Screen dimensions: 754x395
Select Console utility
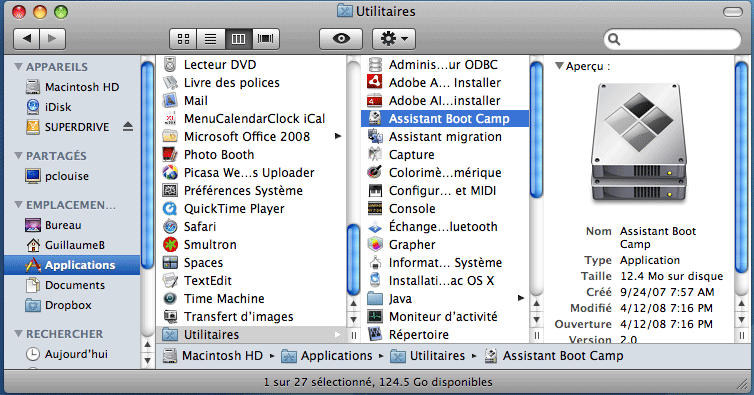coord(445,208)
